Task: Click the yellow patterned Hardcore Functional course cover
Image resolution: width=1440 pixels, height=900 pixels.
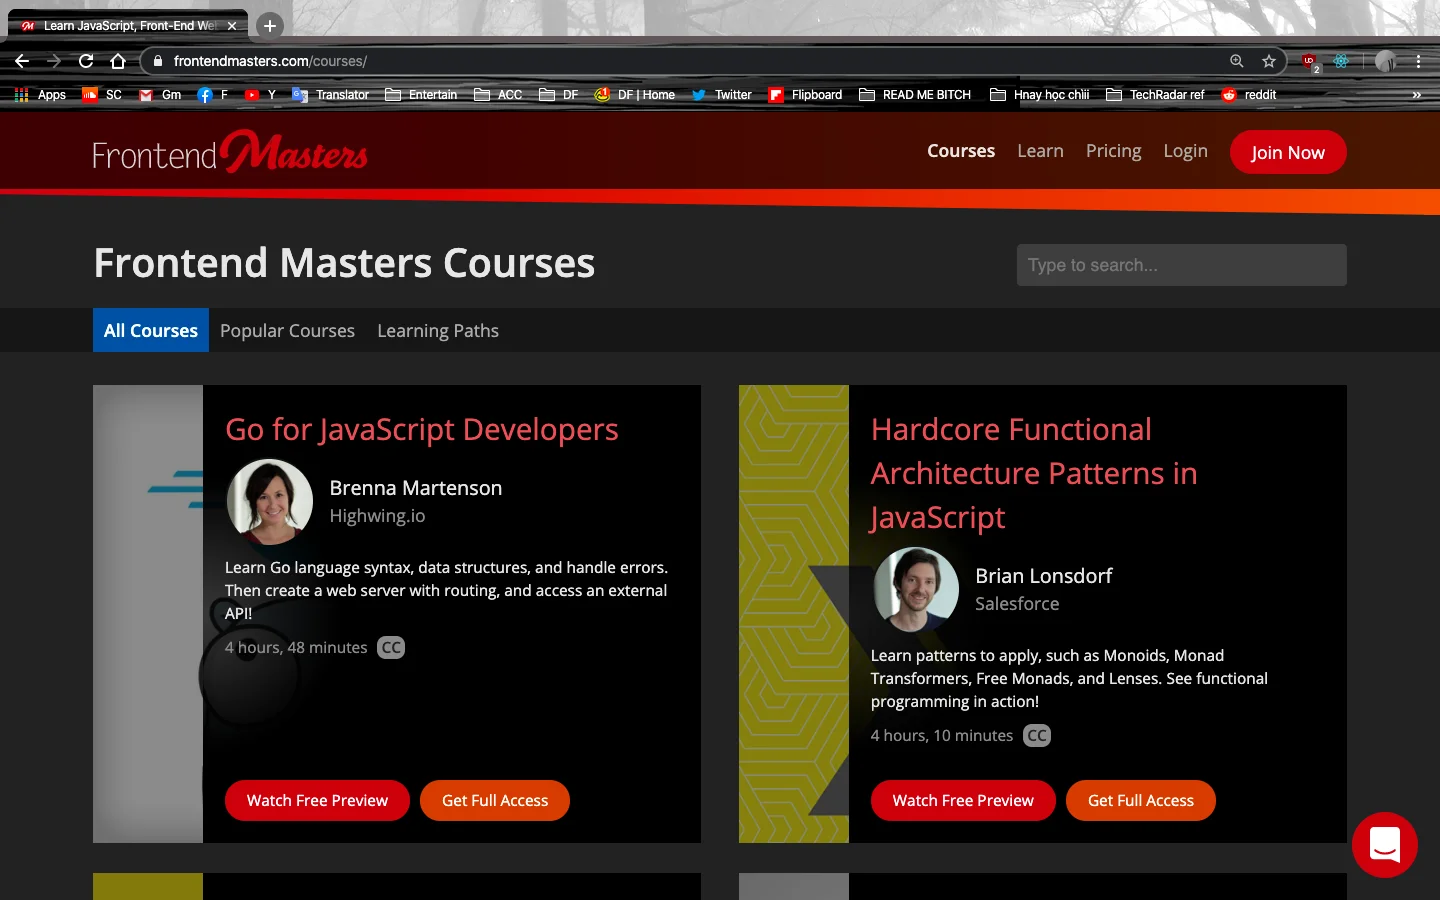Action: (x=794, y=614)
